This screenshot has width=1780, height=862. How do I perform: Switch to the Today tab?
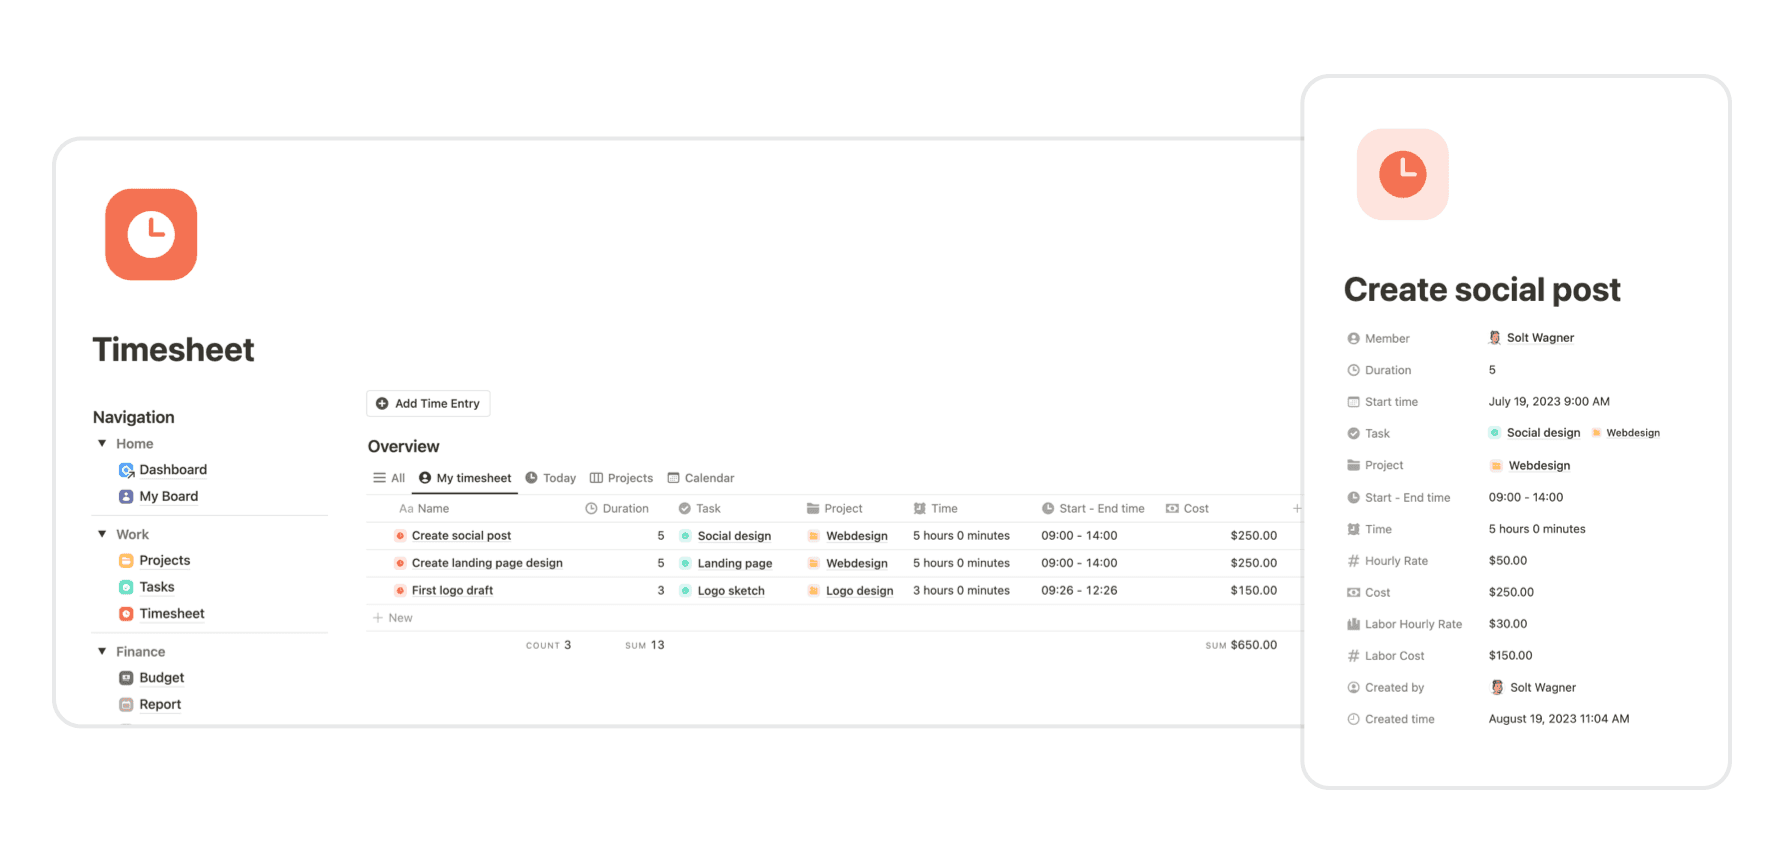point(551,478)
